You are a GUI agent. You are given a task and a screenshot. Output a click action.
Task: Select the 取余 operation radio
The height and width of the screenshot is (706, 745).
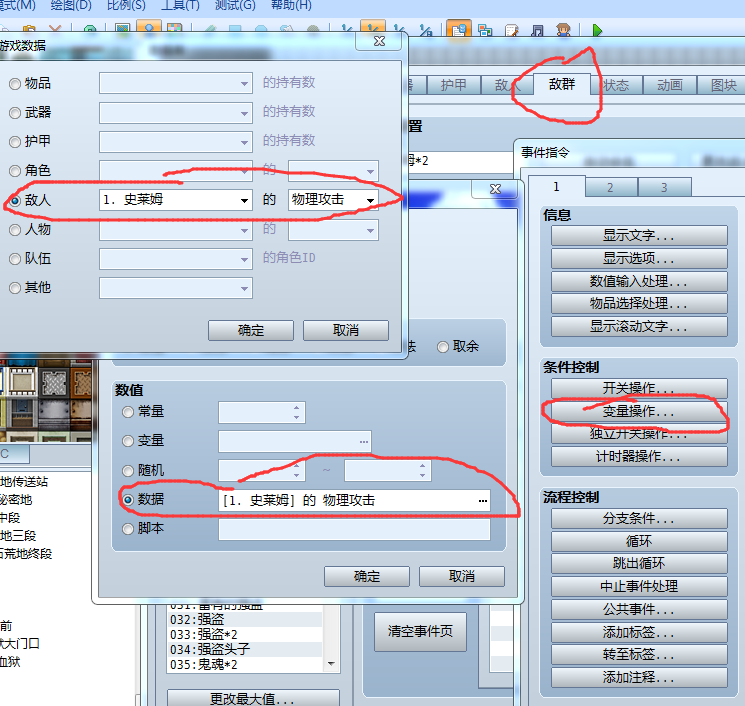tap(443, 347)
